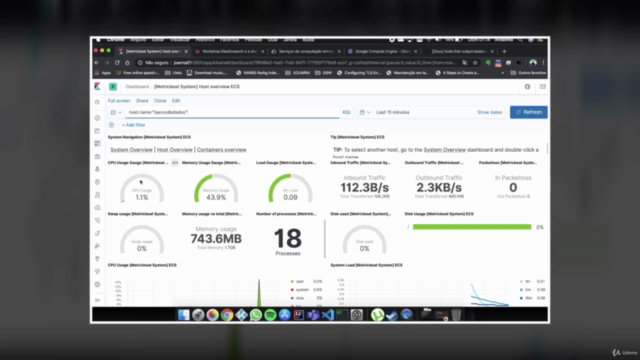This screenshot has width=640, height=360.
Task: Open uTorrent from the dock
Action: point(378,315)
